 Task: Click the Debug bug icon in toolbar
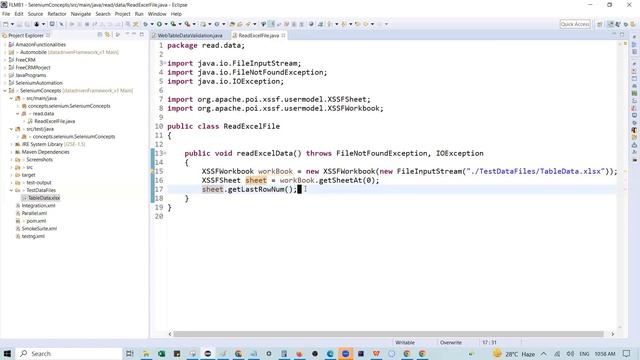(145, 24)
